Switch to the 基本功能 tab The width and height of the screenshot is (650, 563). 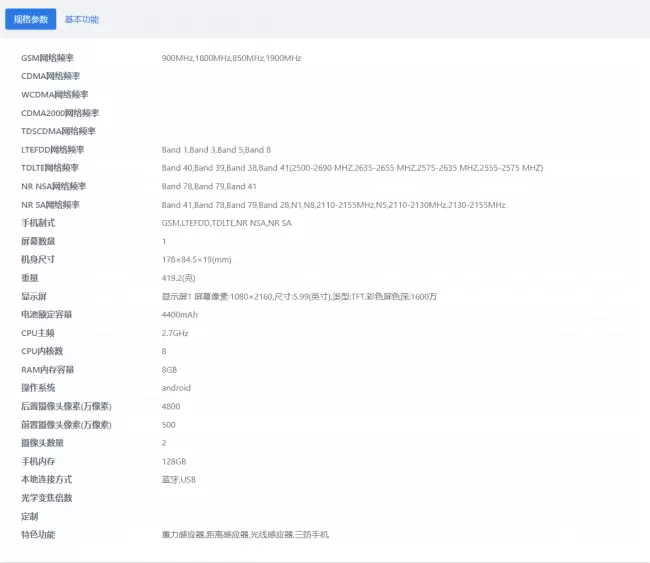82,19
